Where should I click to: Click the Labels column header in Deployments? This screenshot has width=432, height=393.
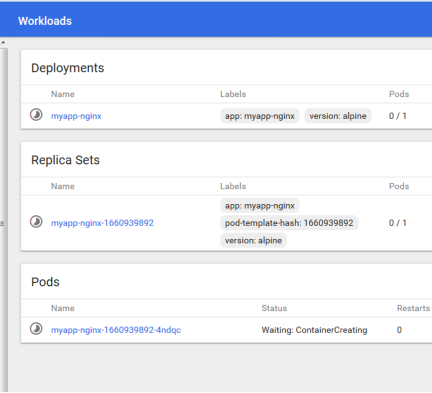tap(233, 94)
